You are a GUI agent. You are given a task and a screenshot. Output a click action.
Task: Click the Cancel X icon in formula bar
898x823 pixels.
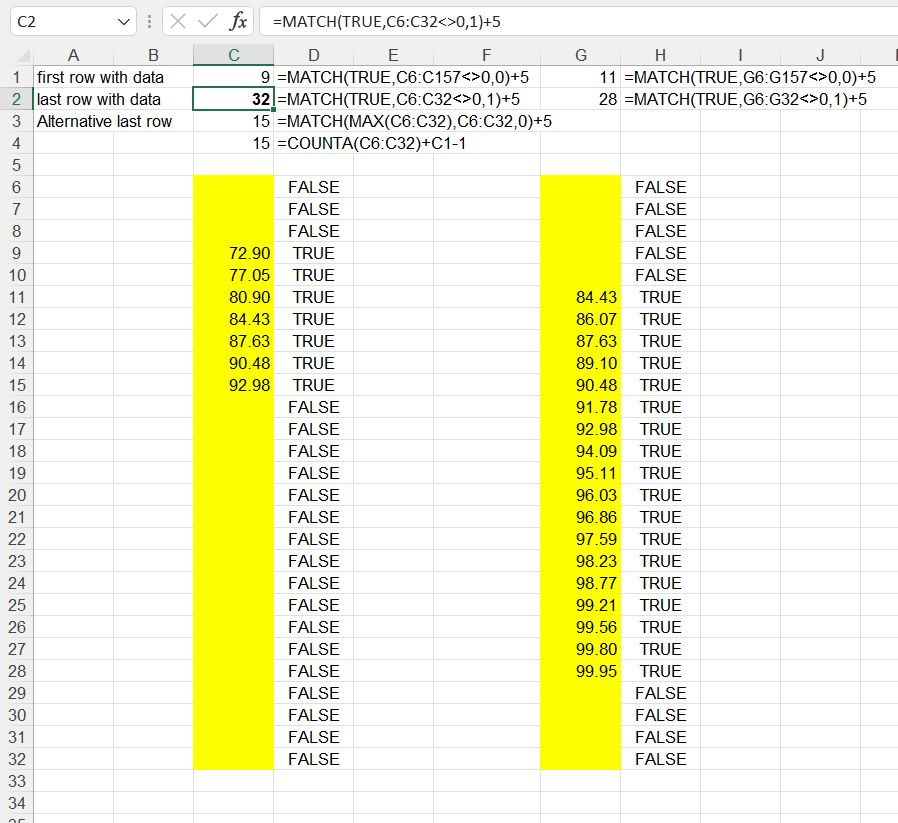[x=178, y=21]
